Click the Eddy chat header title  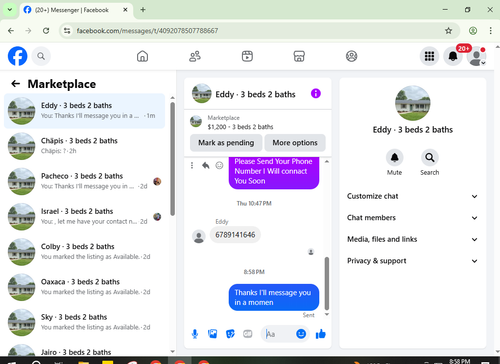[x=255, y=94]
